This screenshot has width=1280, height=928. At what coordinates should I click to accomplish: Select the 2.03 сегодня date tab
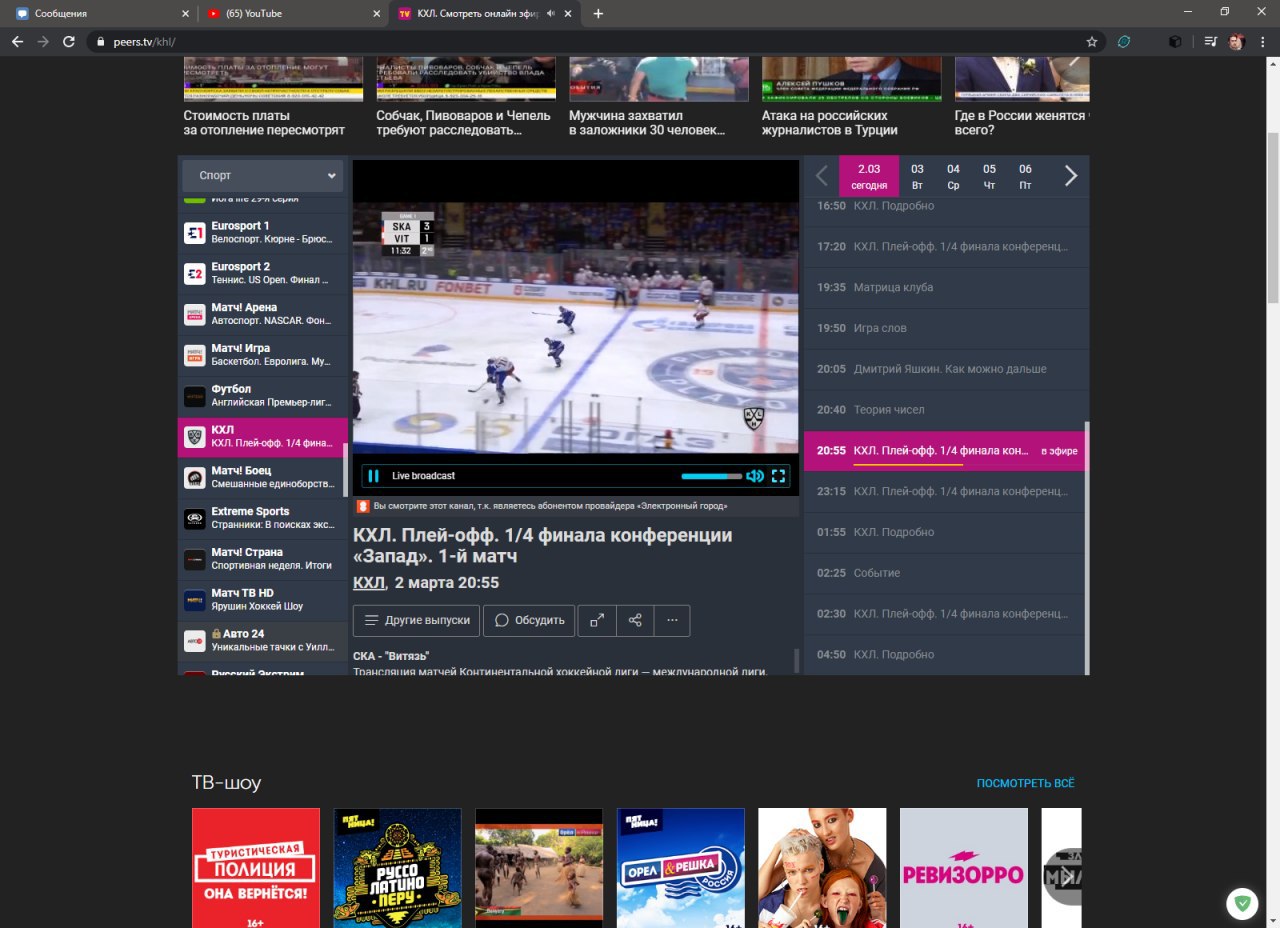(x=869, y=176)
